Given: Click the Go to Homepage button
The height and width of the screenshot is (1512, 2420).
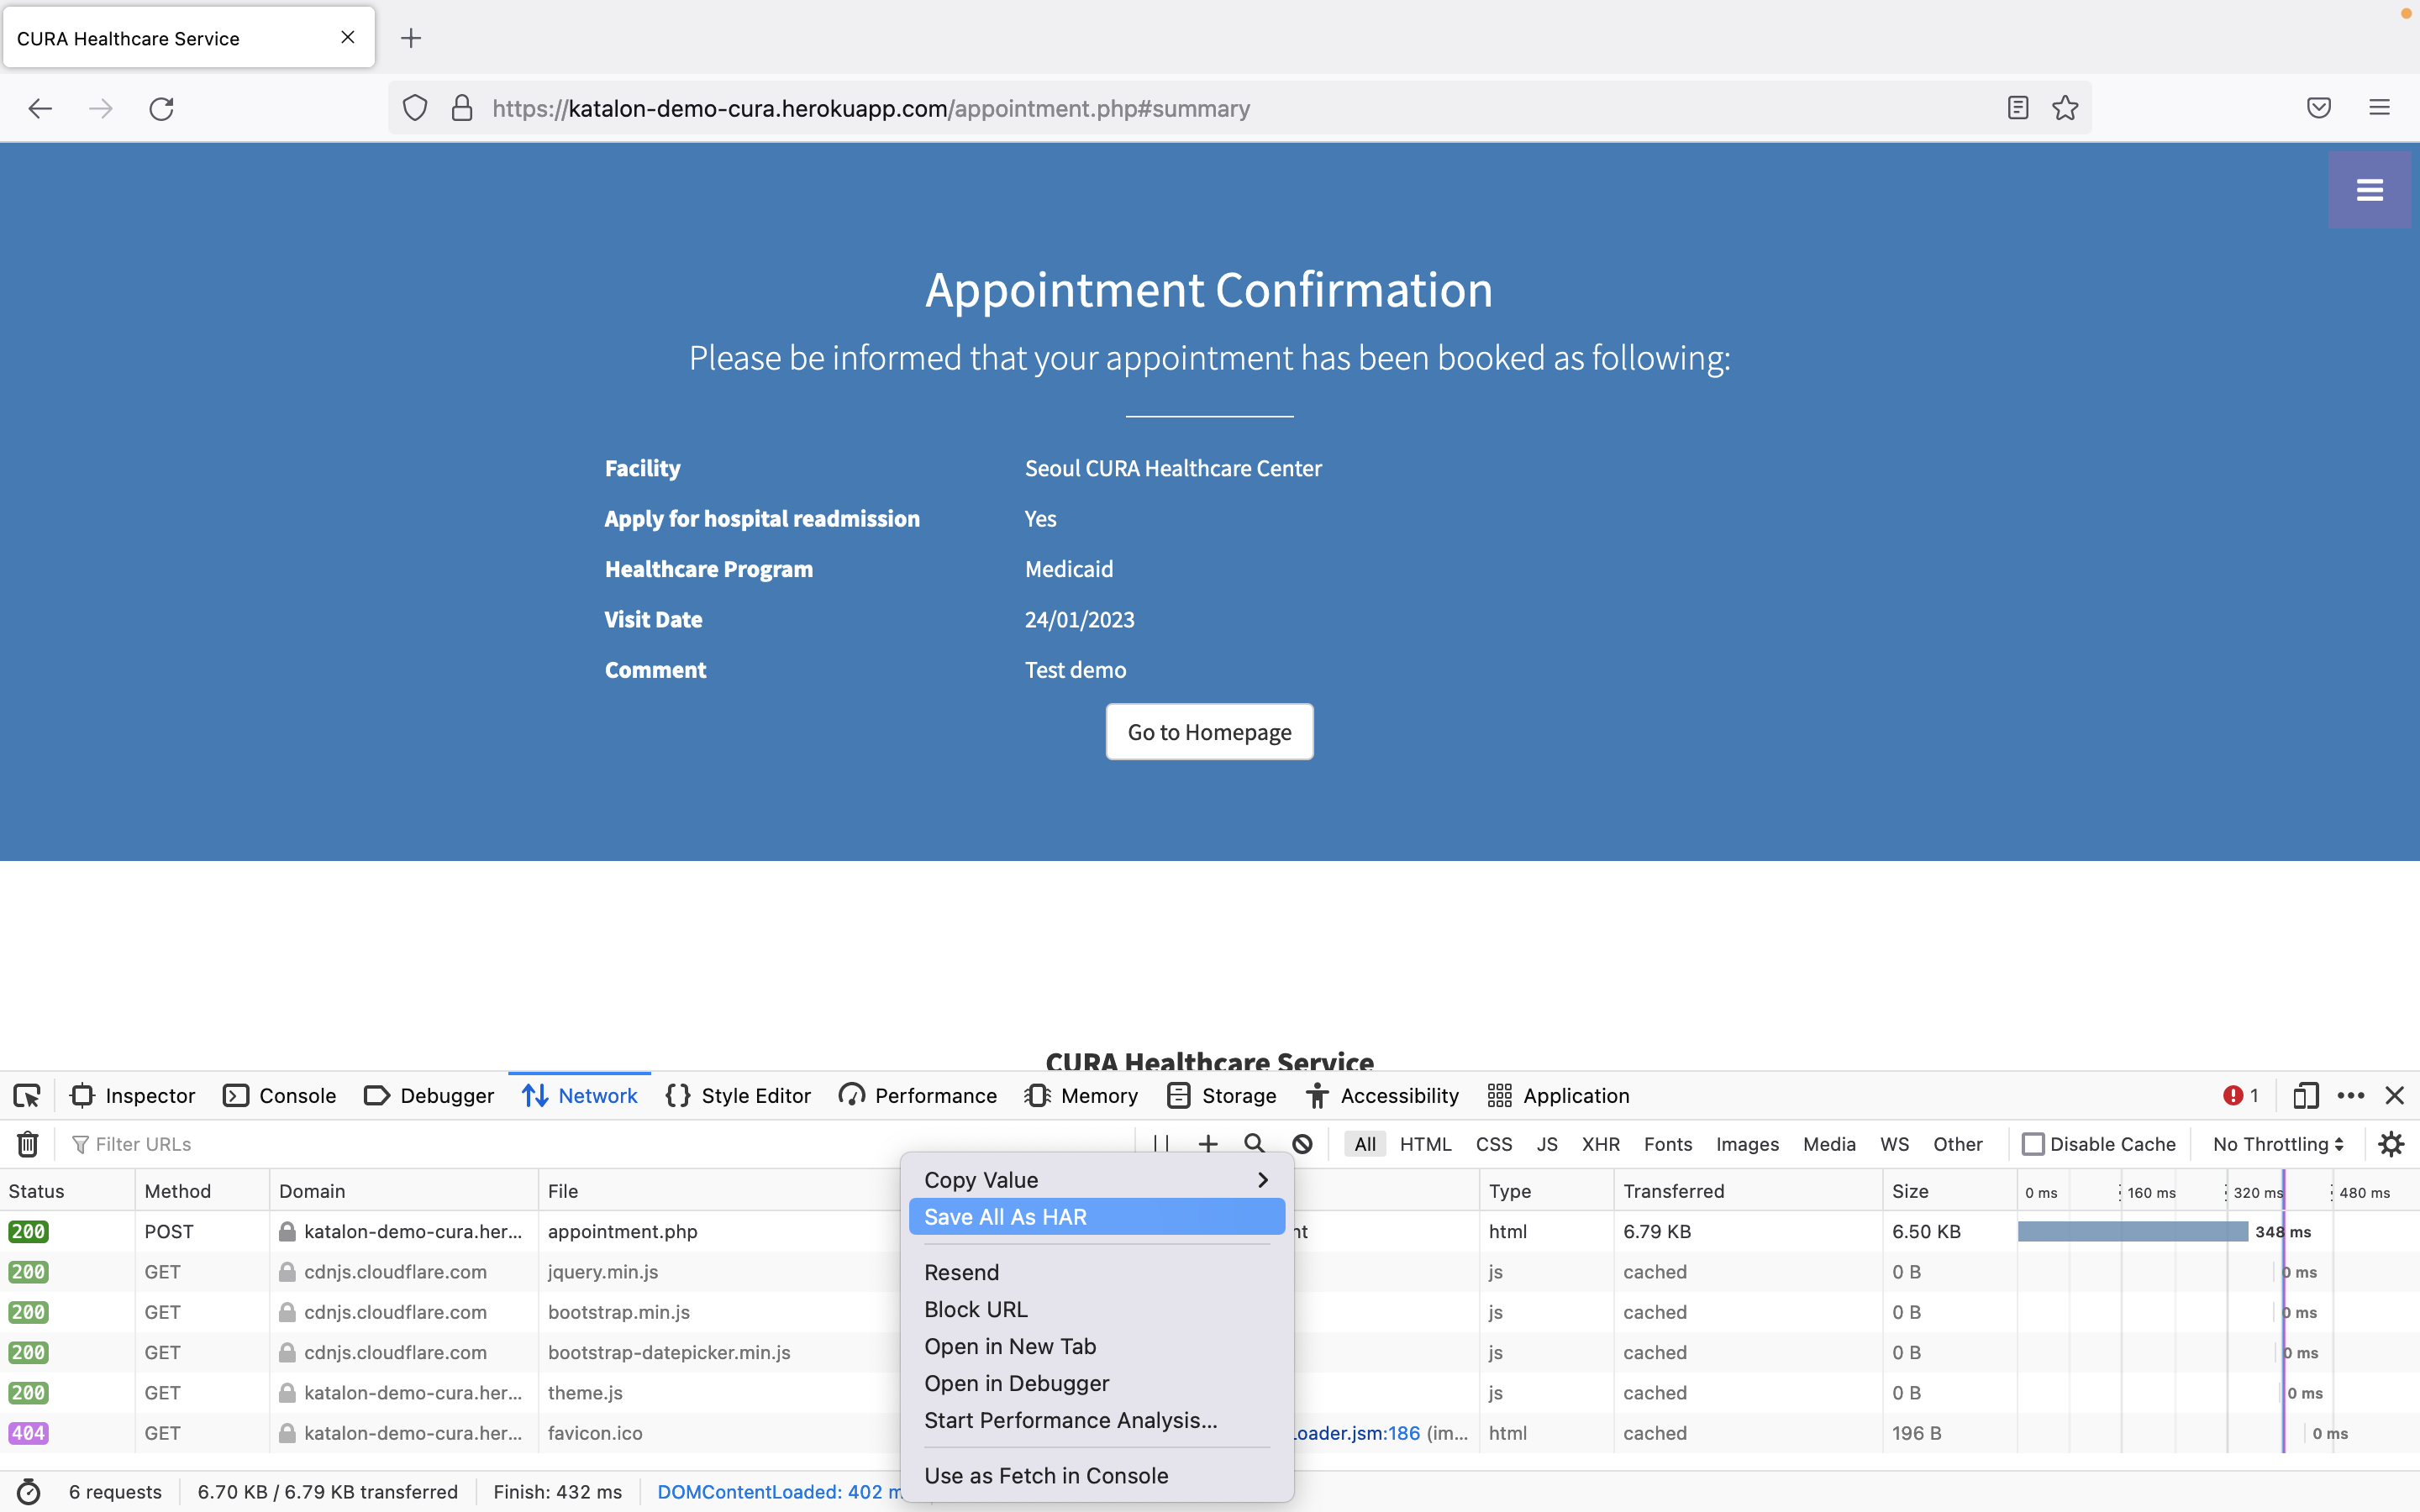Looking at the screenshot, I should (1209, 732).
